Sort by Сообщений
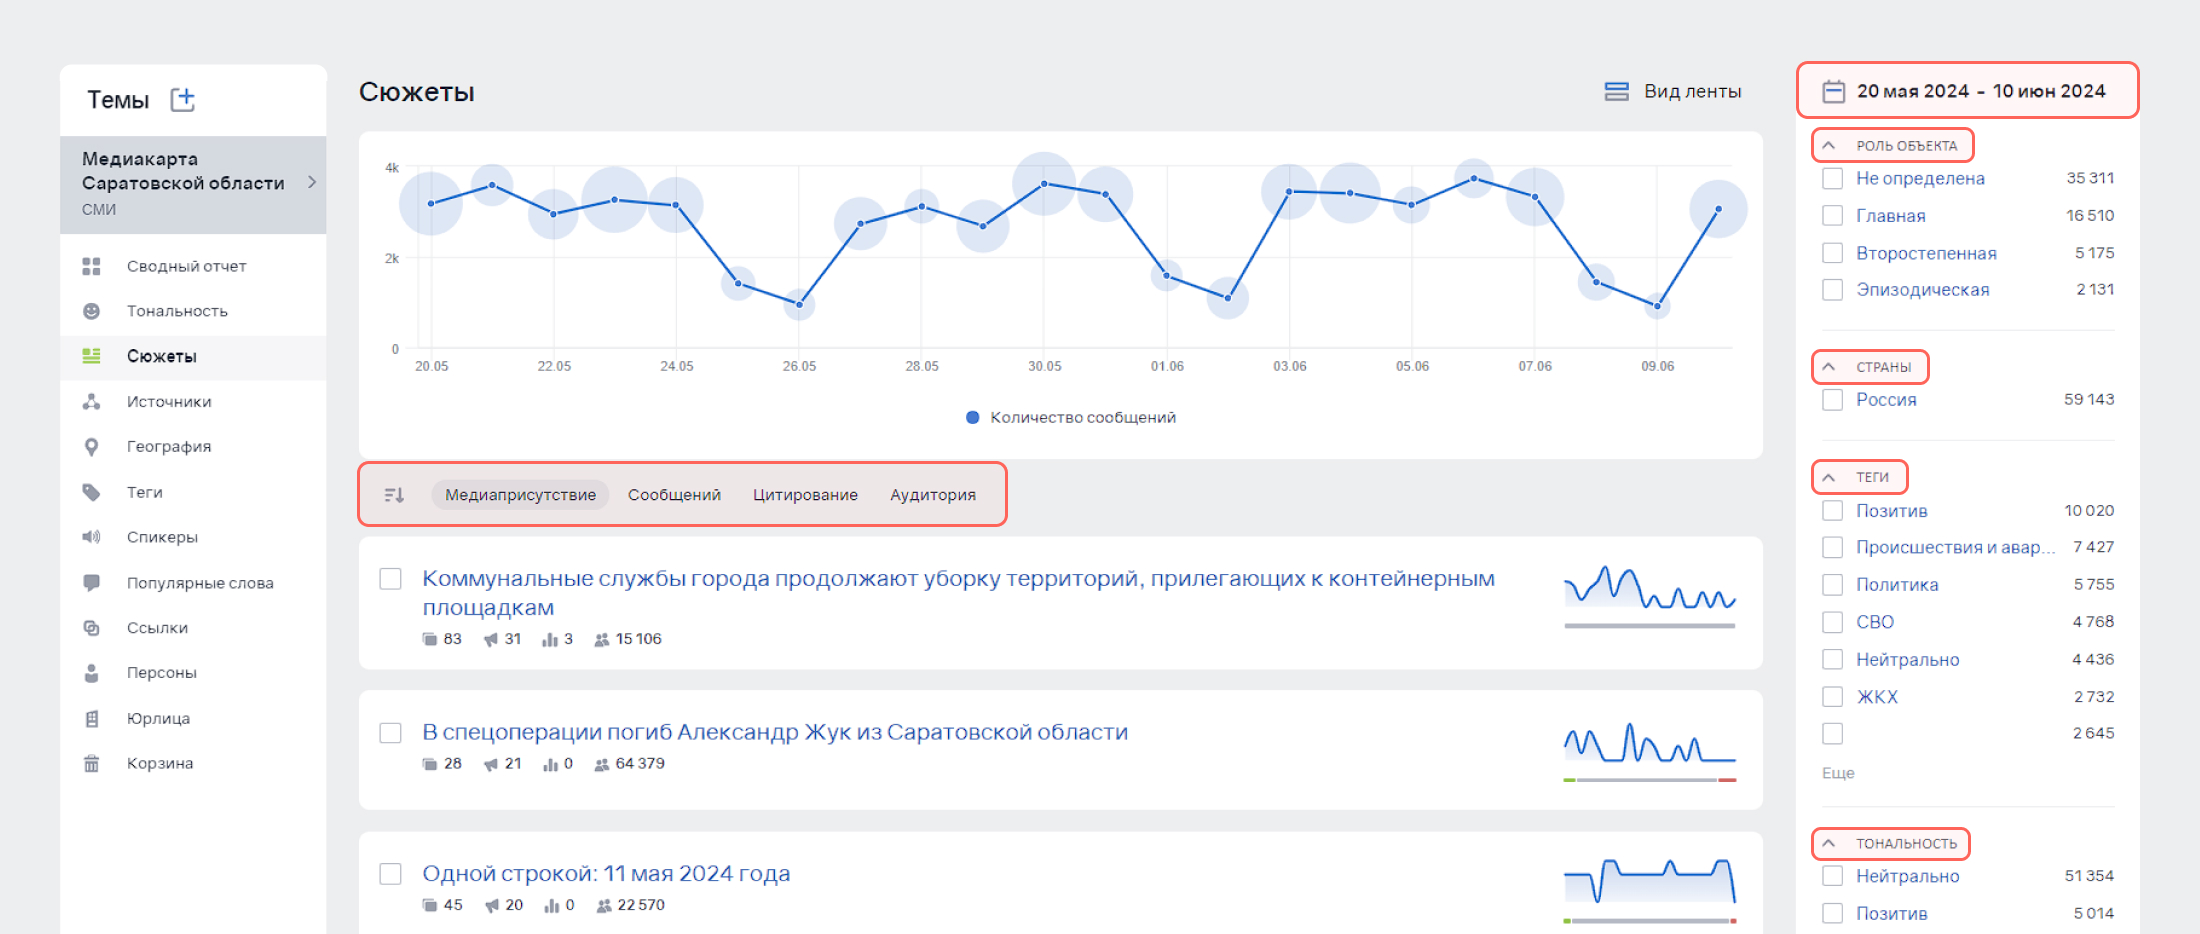Image resolution: width=2200 pixels, height=934 pixels. point(674,495)
